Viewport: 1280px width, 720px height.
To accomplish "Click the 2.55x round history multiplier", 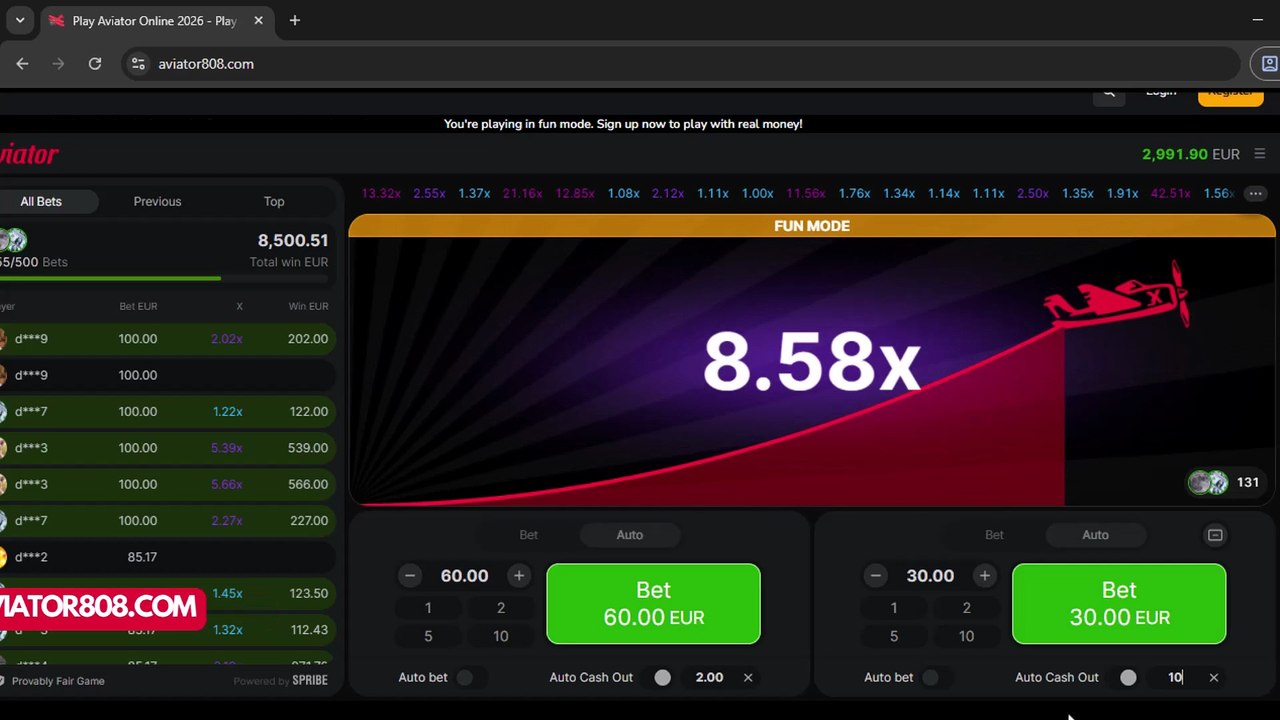I will coord(429,193).
